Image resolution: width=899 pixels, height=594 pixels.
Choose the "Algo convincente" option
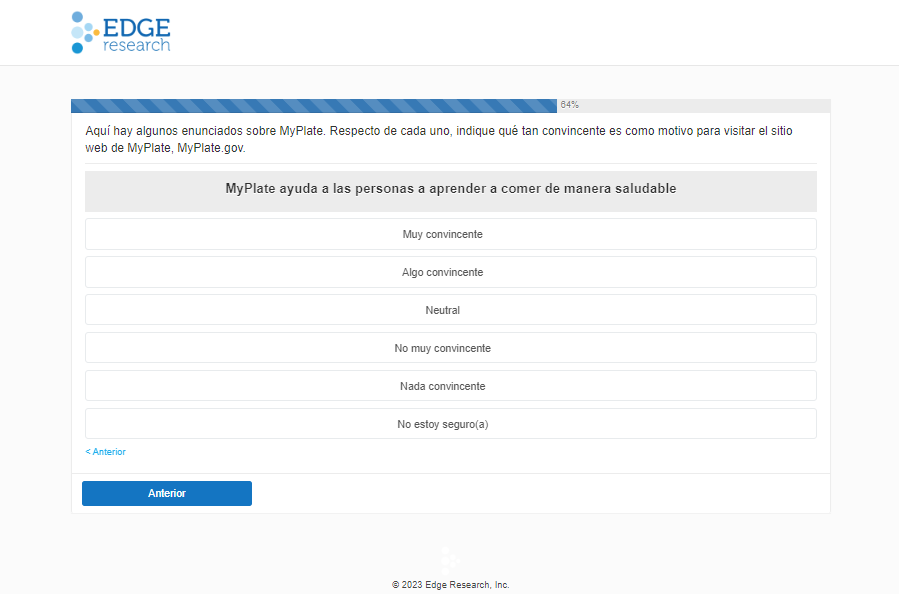(451, 272)
